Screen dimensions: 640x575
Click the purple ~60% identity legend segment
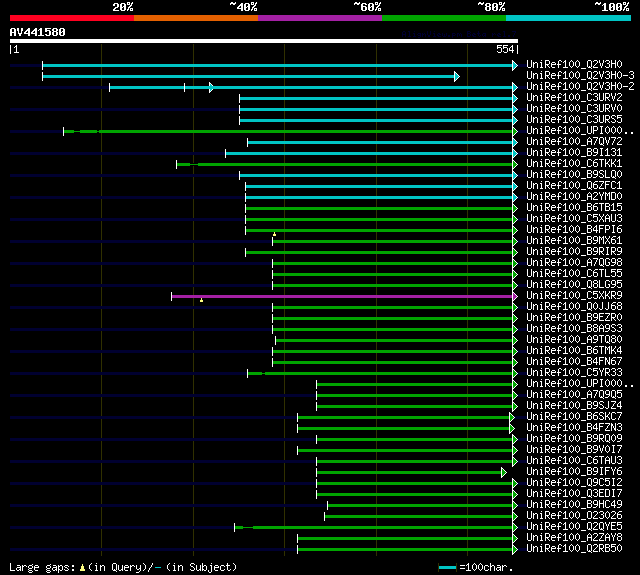pyautogui.click(x=320, y=18)
